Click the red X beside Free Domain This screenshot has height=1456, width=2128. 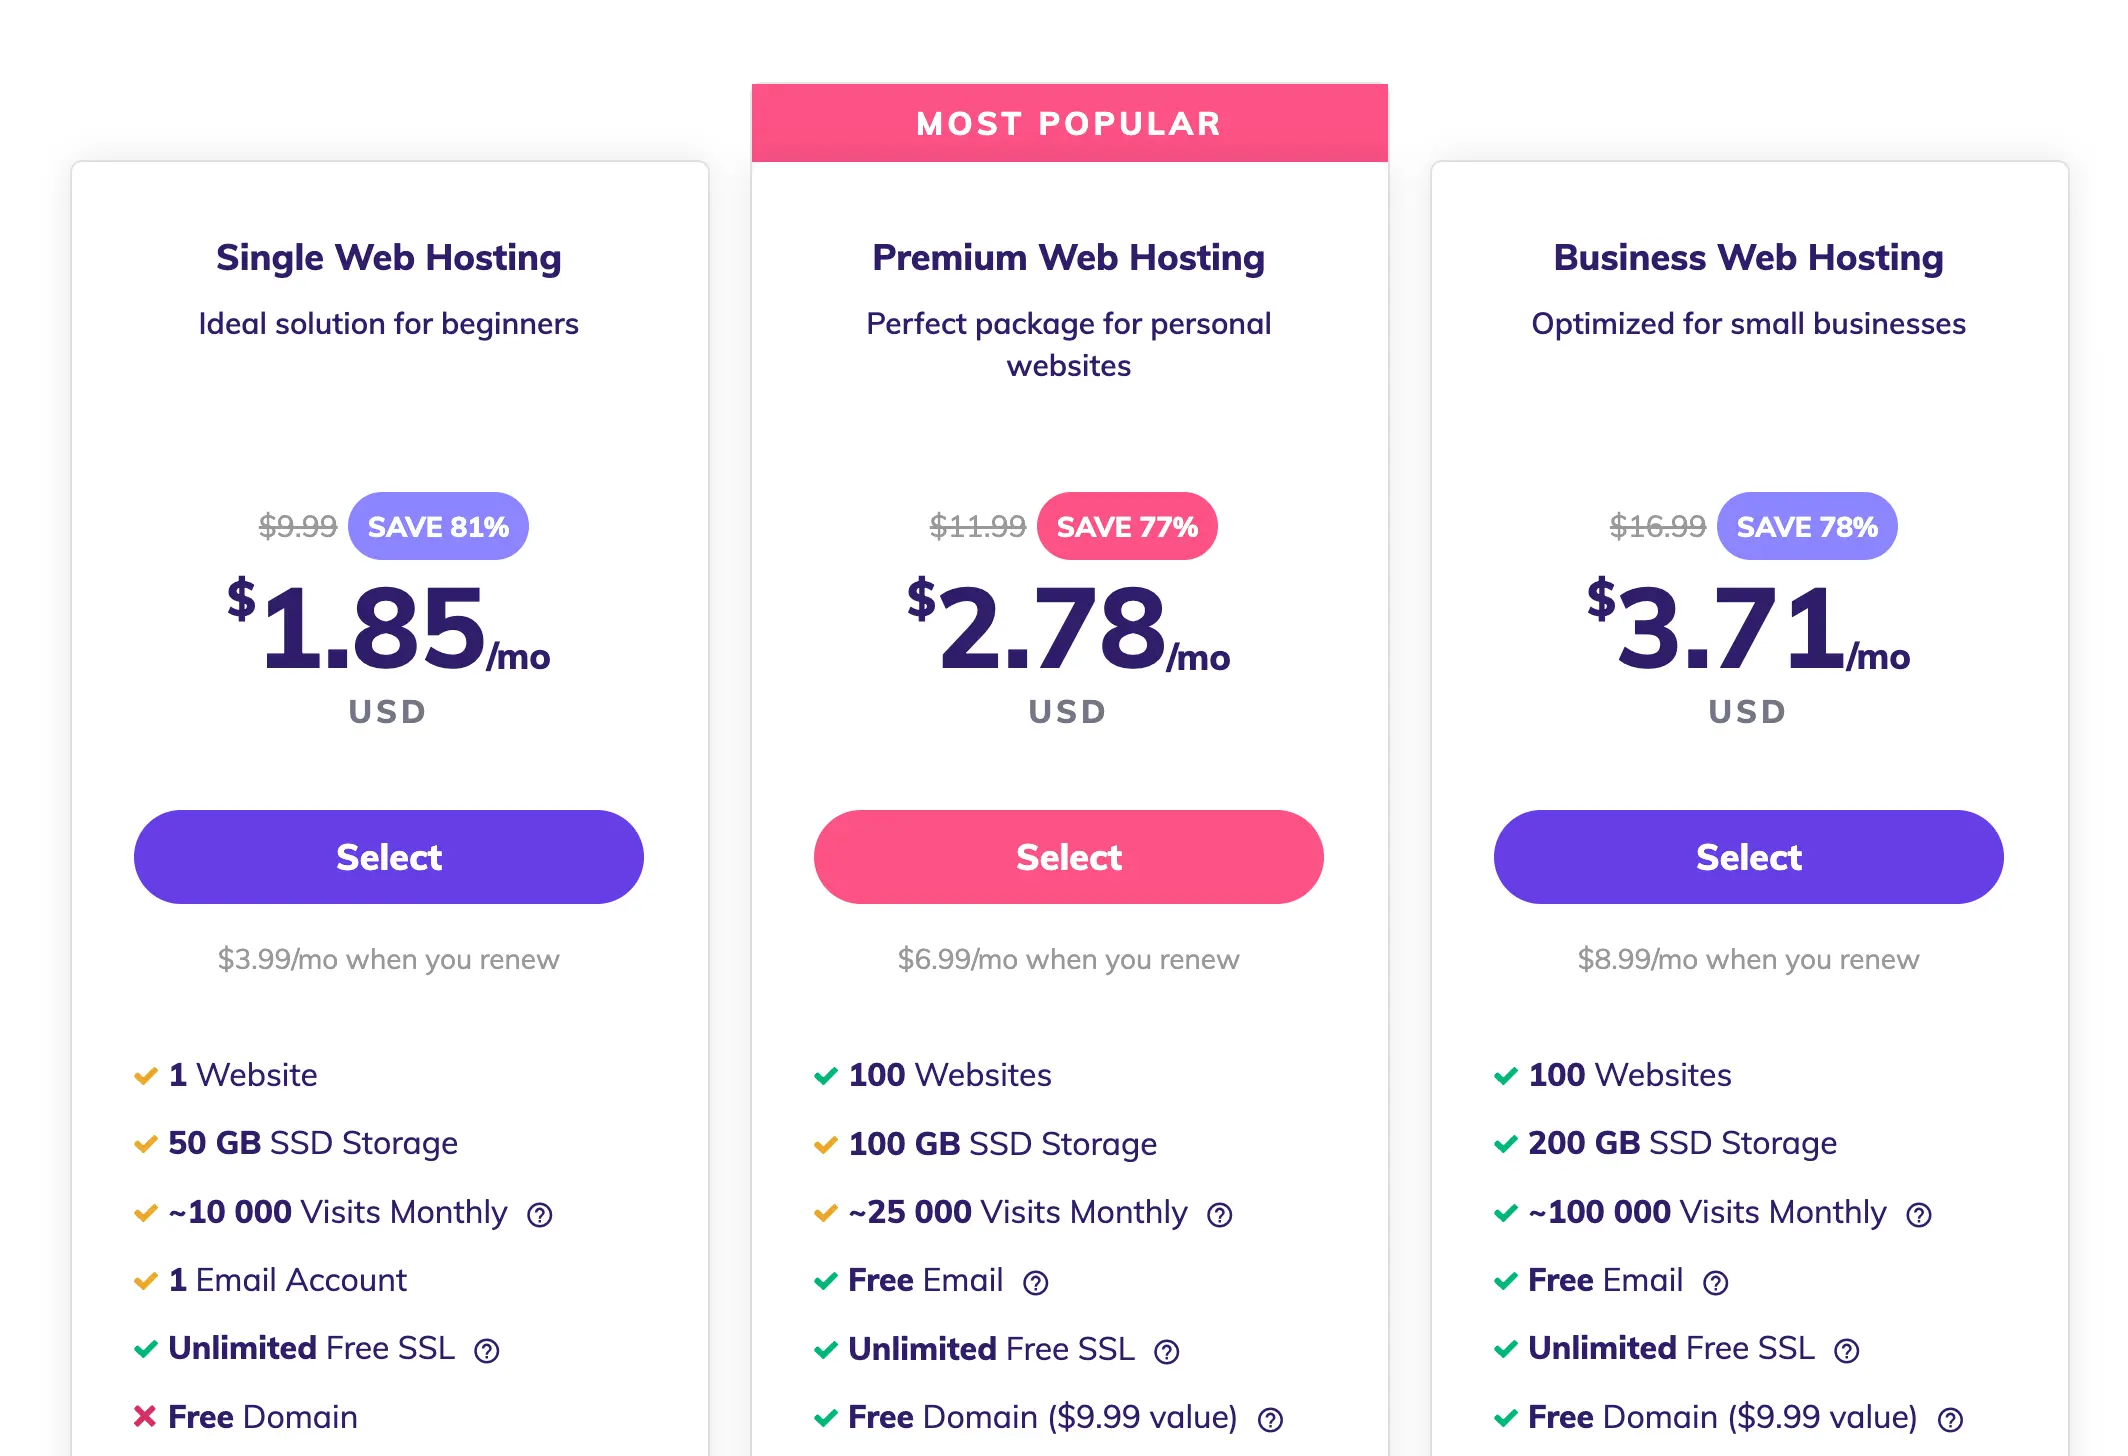[x=145, y=1416]
